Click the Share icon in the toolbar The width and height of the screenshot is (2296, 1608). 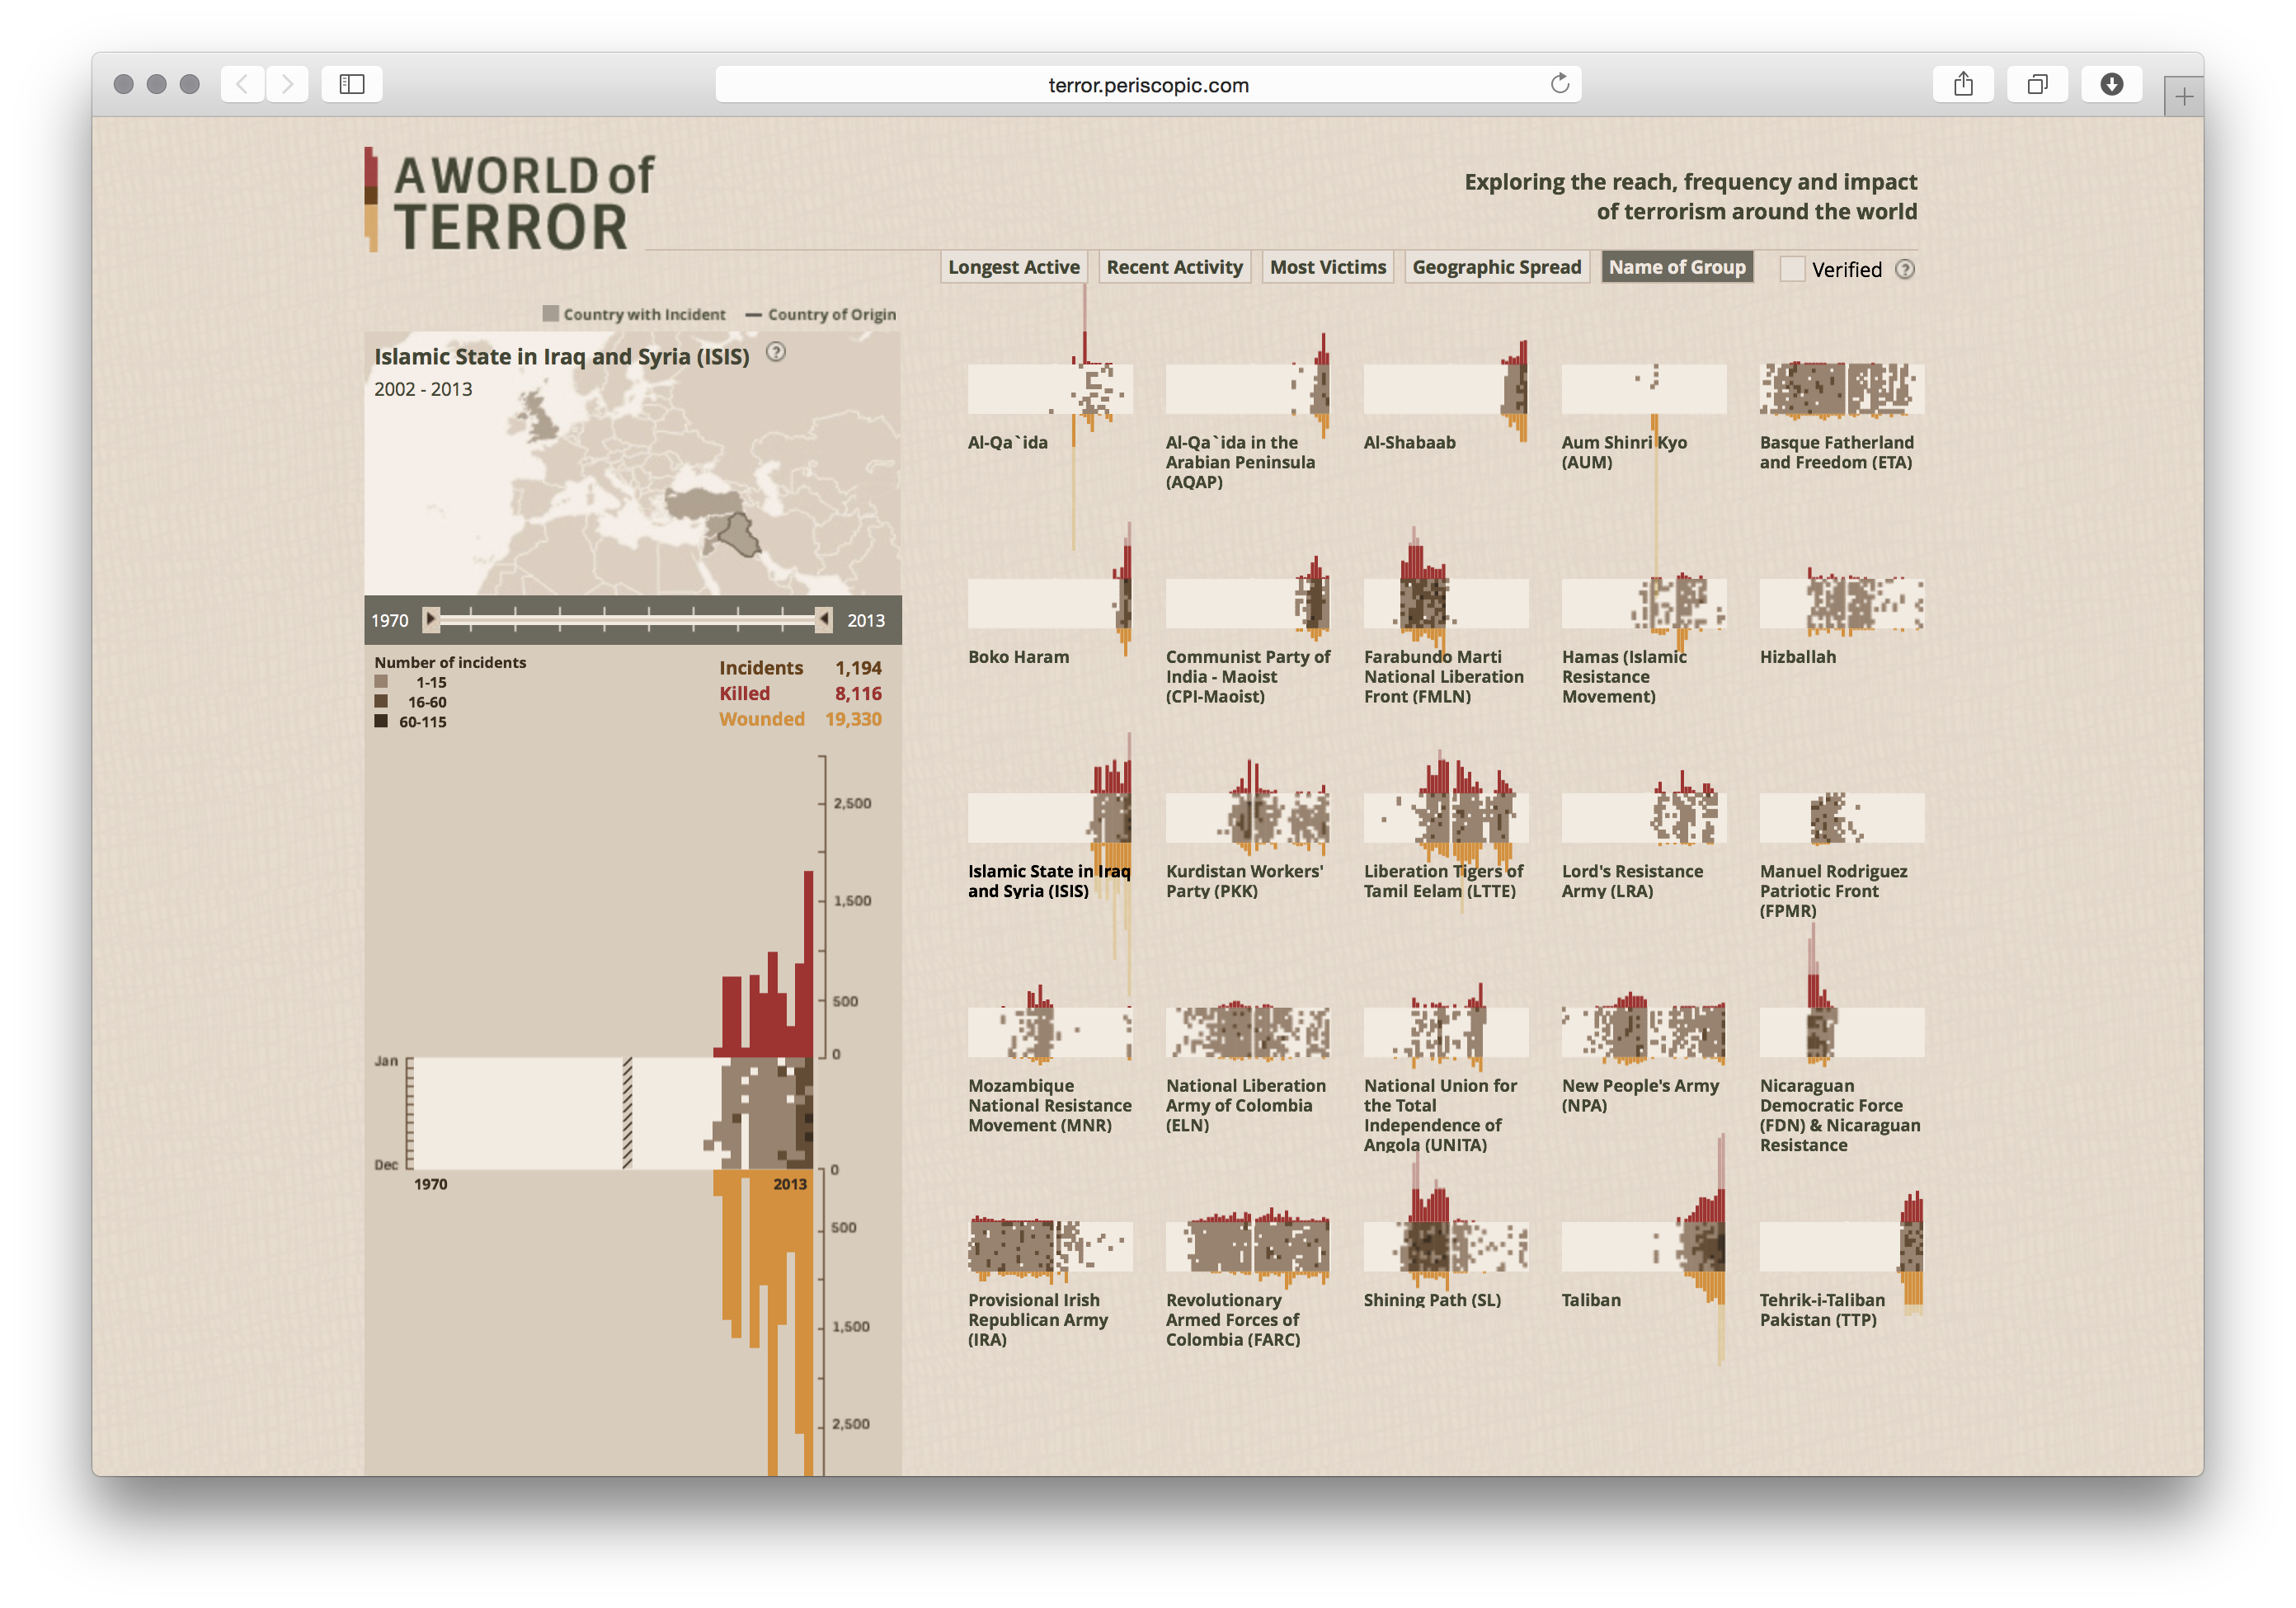point(1963,84)
